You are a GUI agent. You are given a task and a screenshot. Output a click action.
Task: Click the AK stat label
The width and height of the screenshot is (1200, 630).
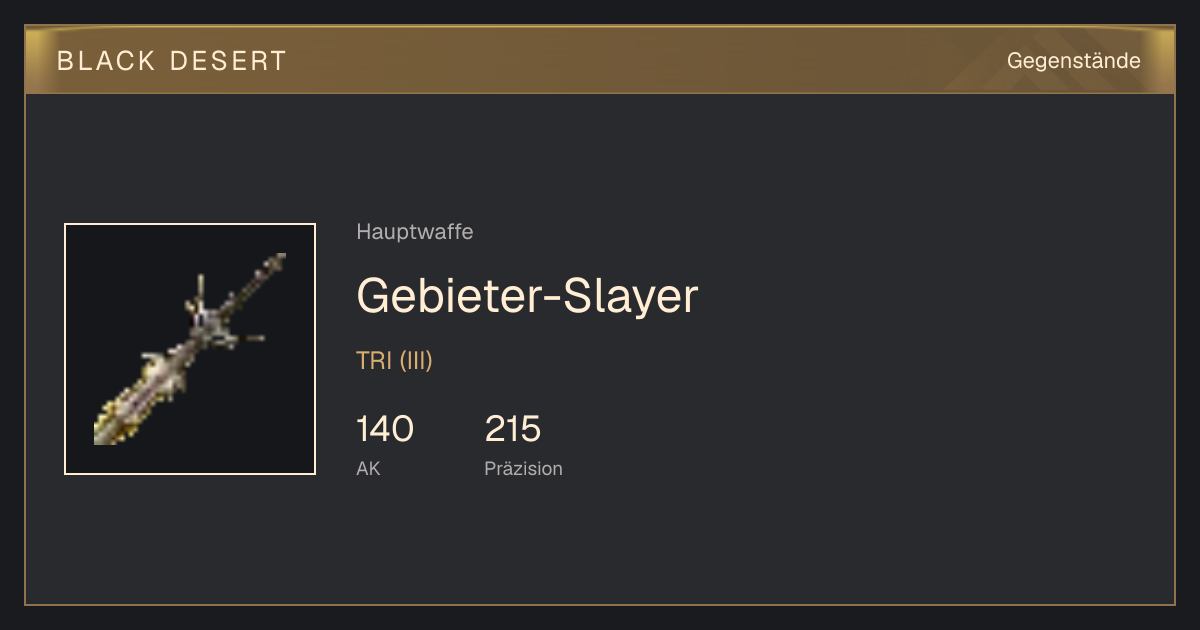point(368,468)
